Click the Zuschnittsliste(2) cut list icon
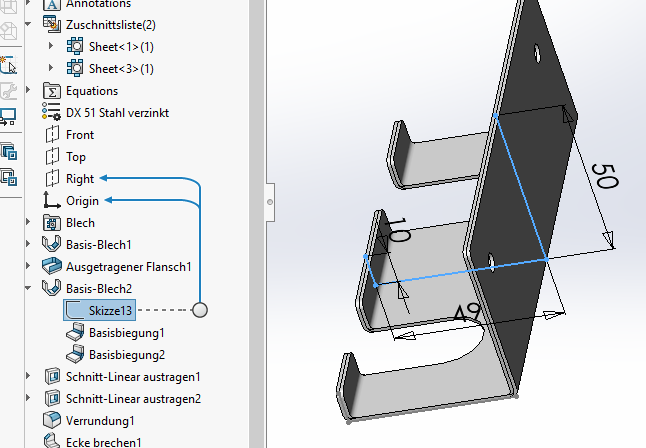The height and width of the screenshot is (448, 646). 52,24
